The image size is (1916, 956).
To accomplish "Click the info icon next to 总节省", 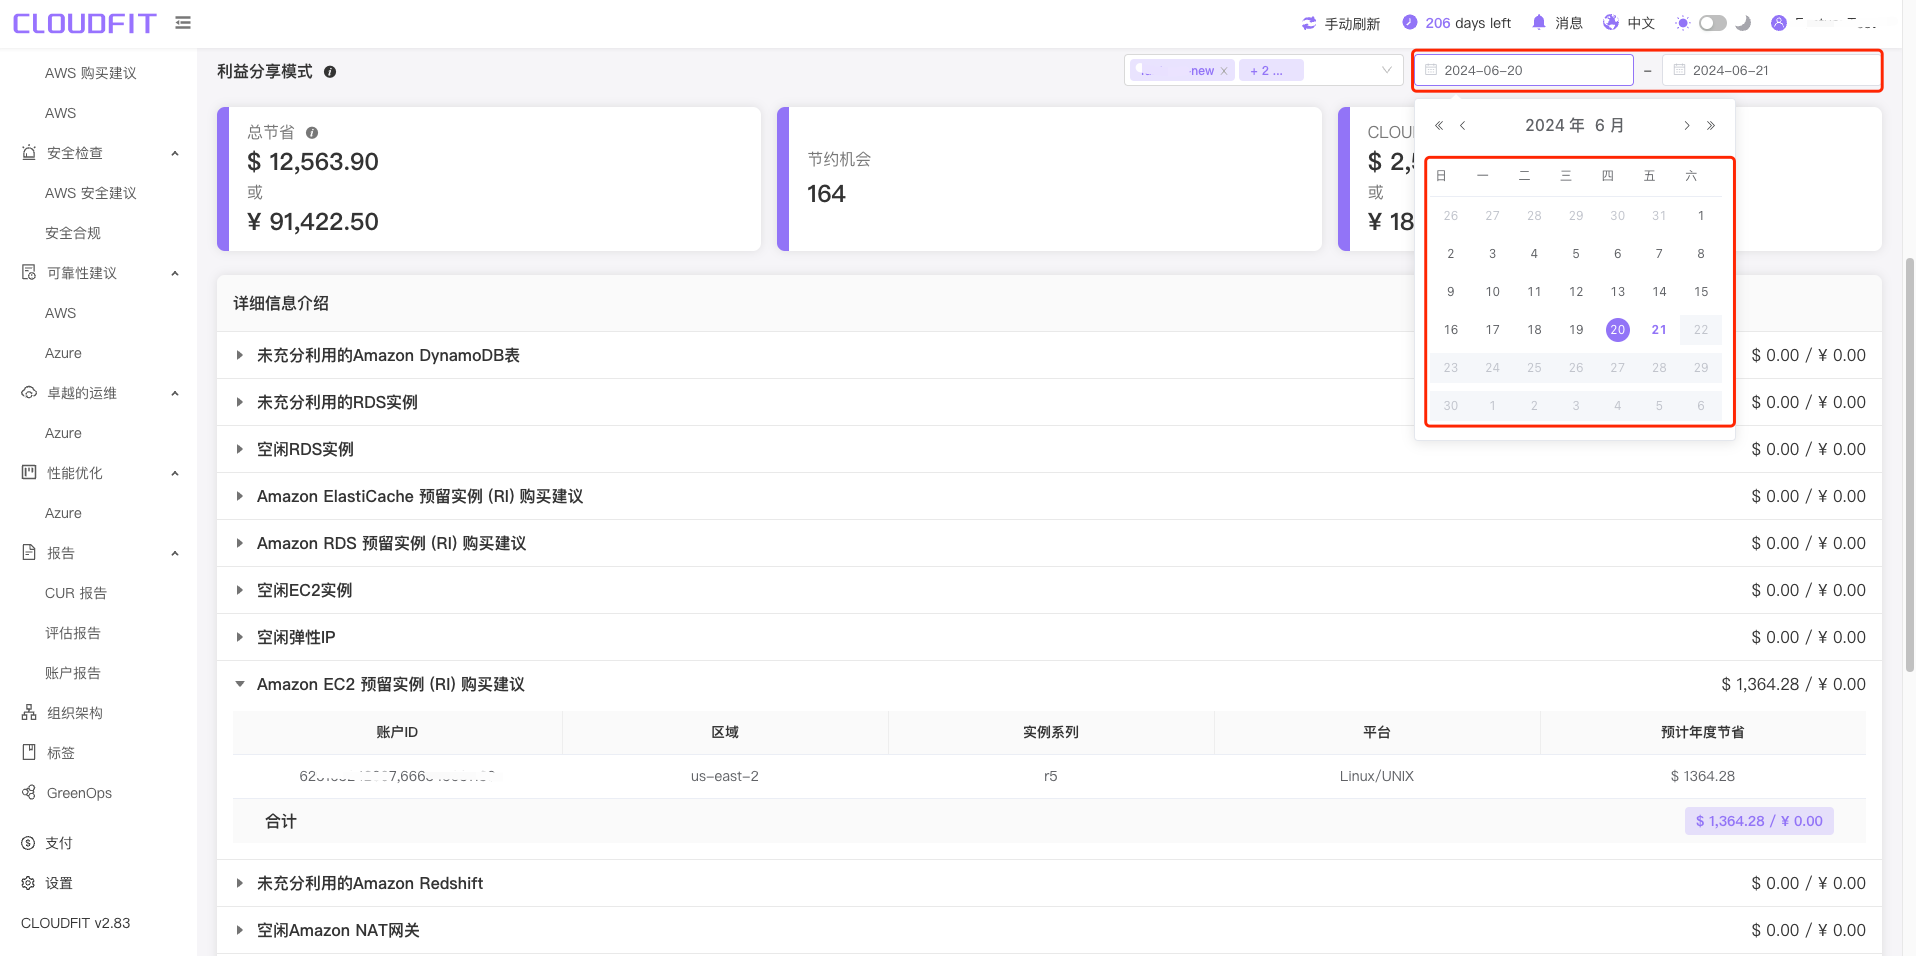I will [x=312, y=133].
